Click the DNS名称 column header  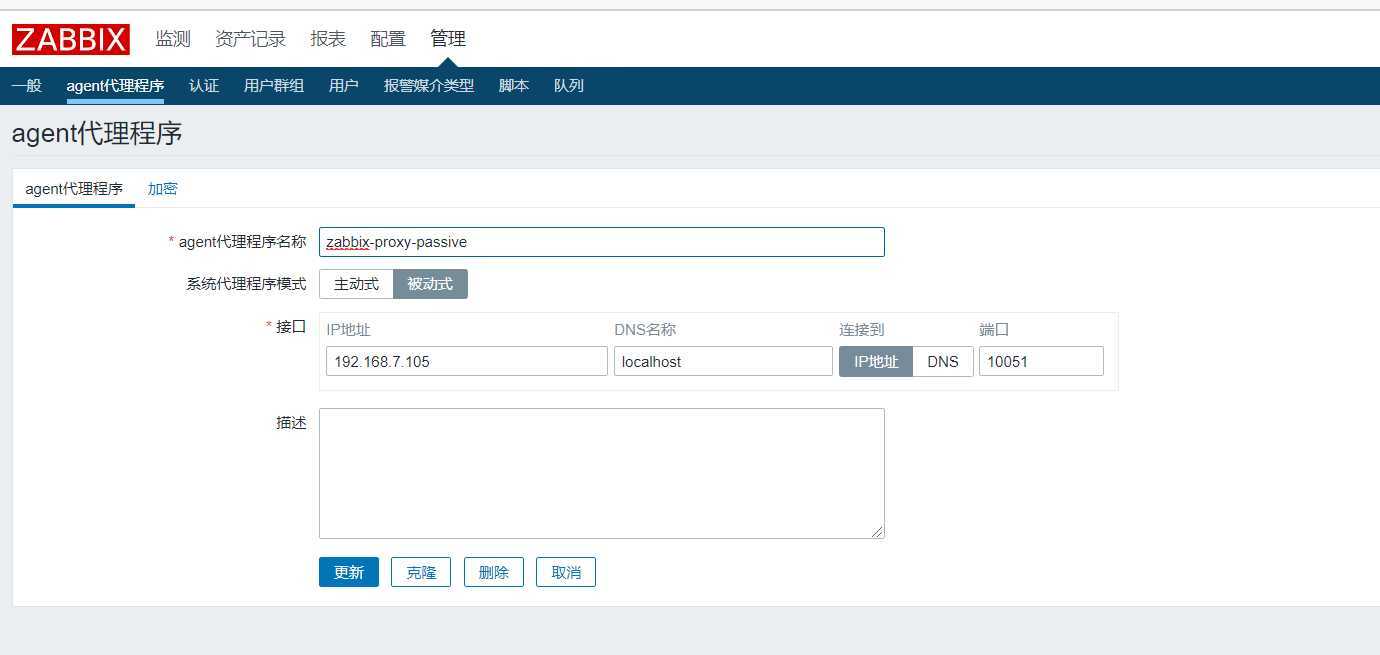coord(645,330)
